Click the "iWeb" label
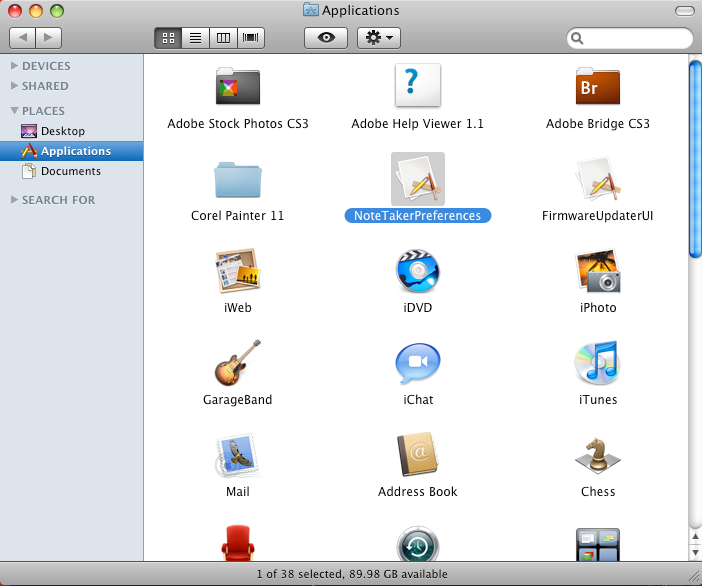 coord(238,308)
